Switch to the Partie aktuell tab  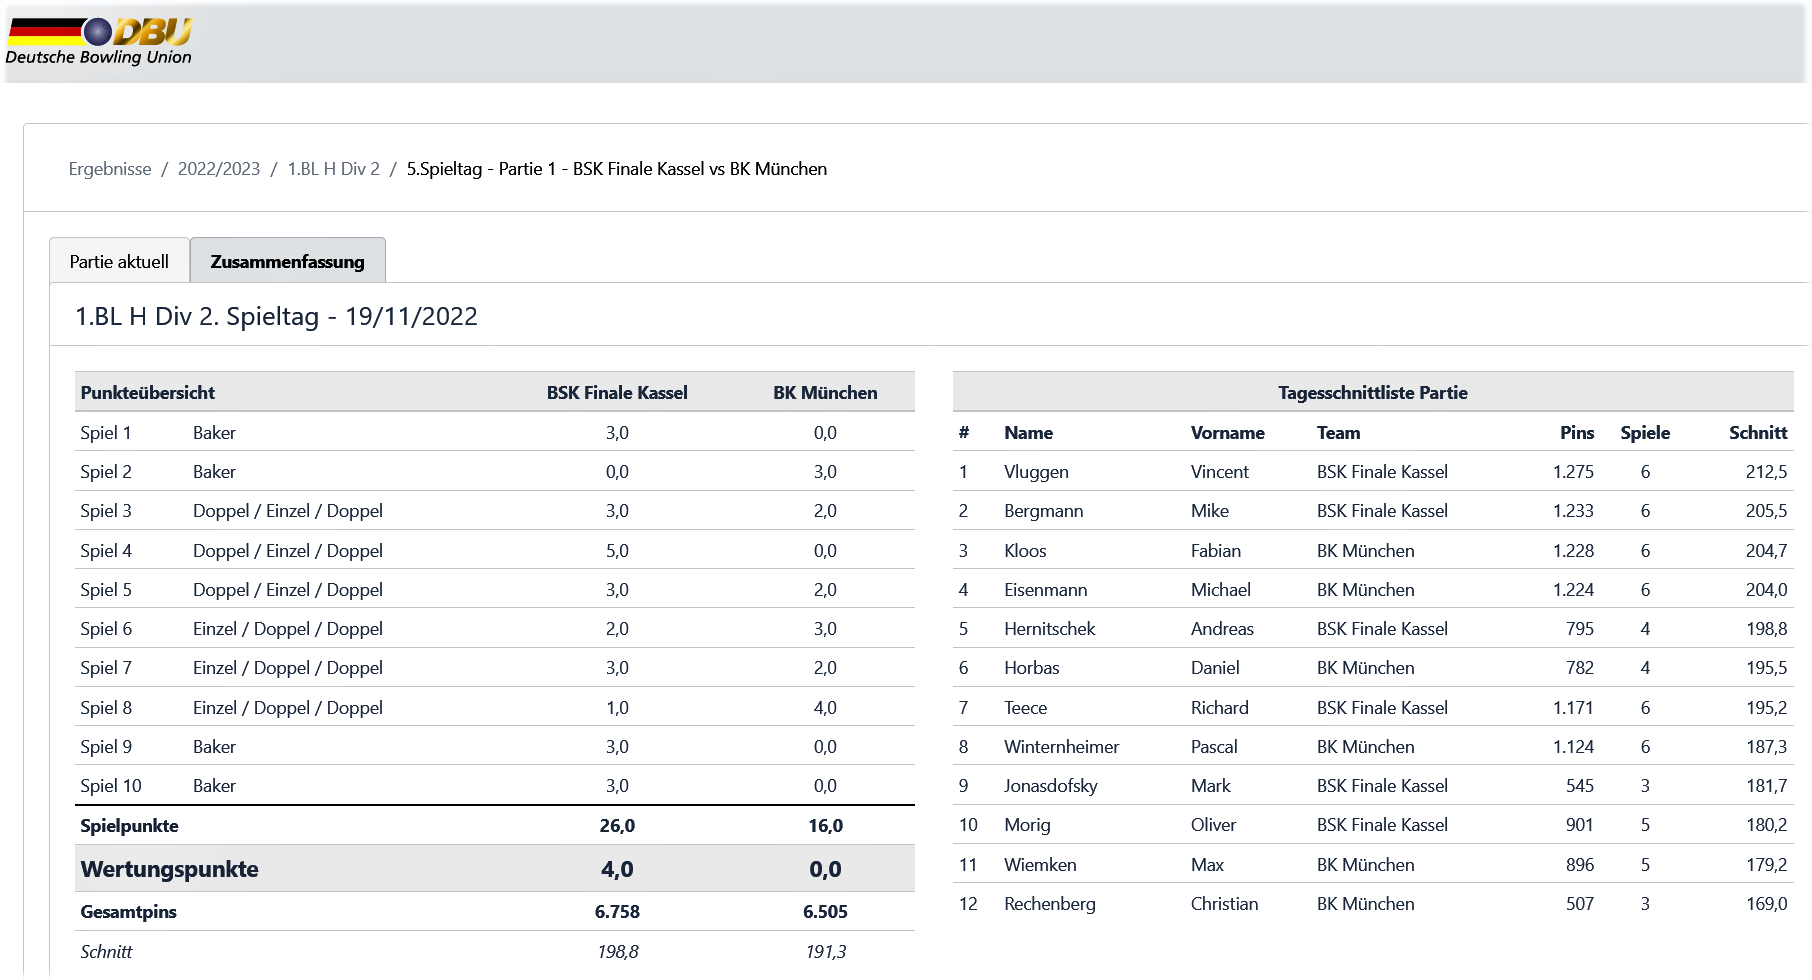[x=119, y=261]
